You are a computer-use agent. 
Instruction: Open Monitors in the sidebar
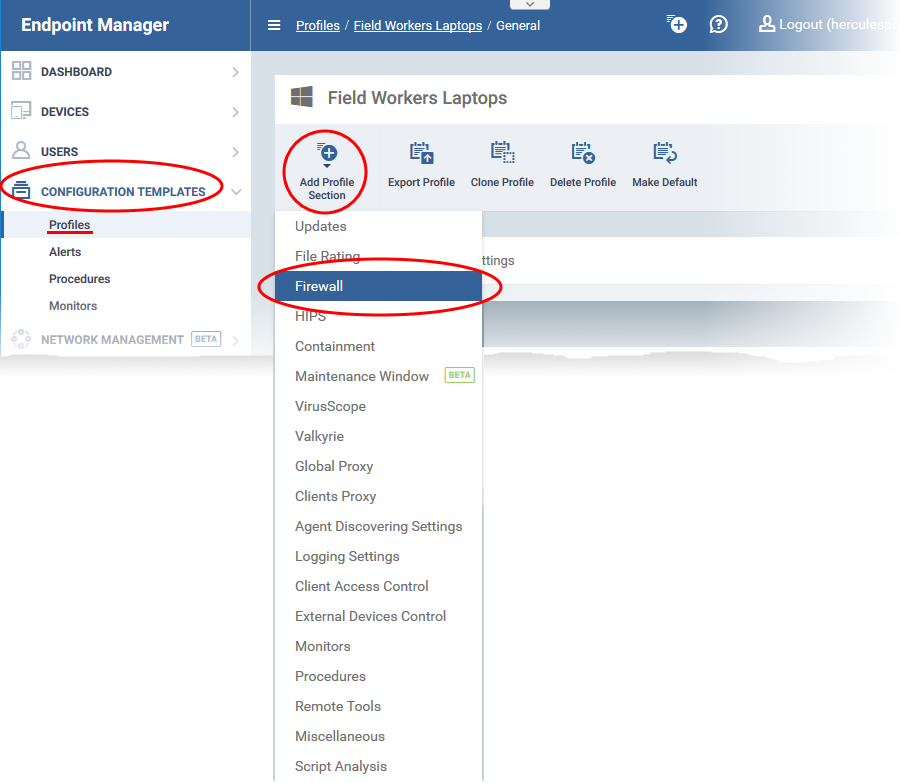(73, 305)
